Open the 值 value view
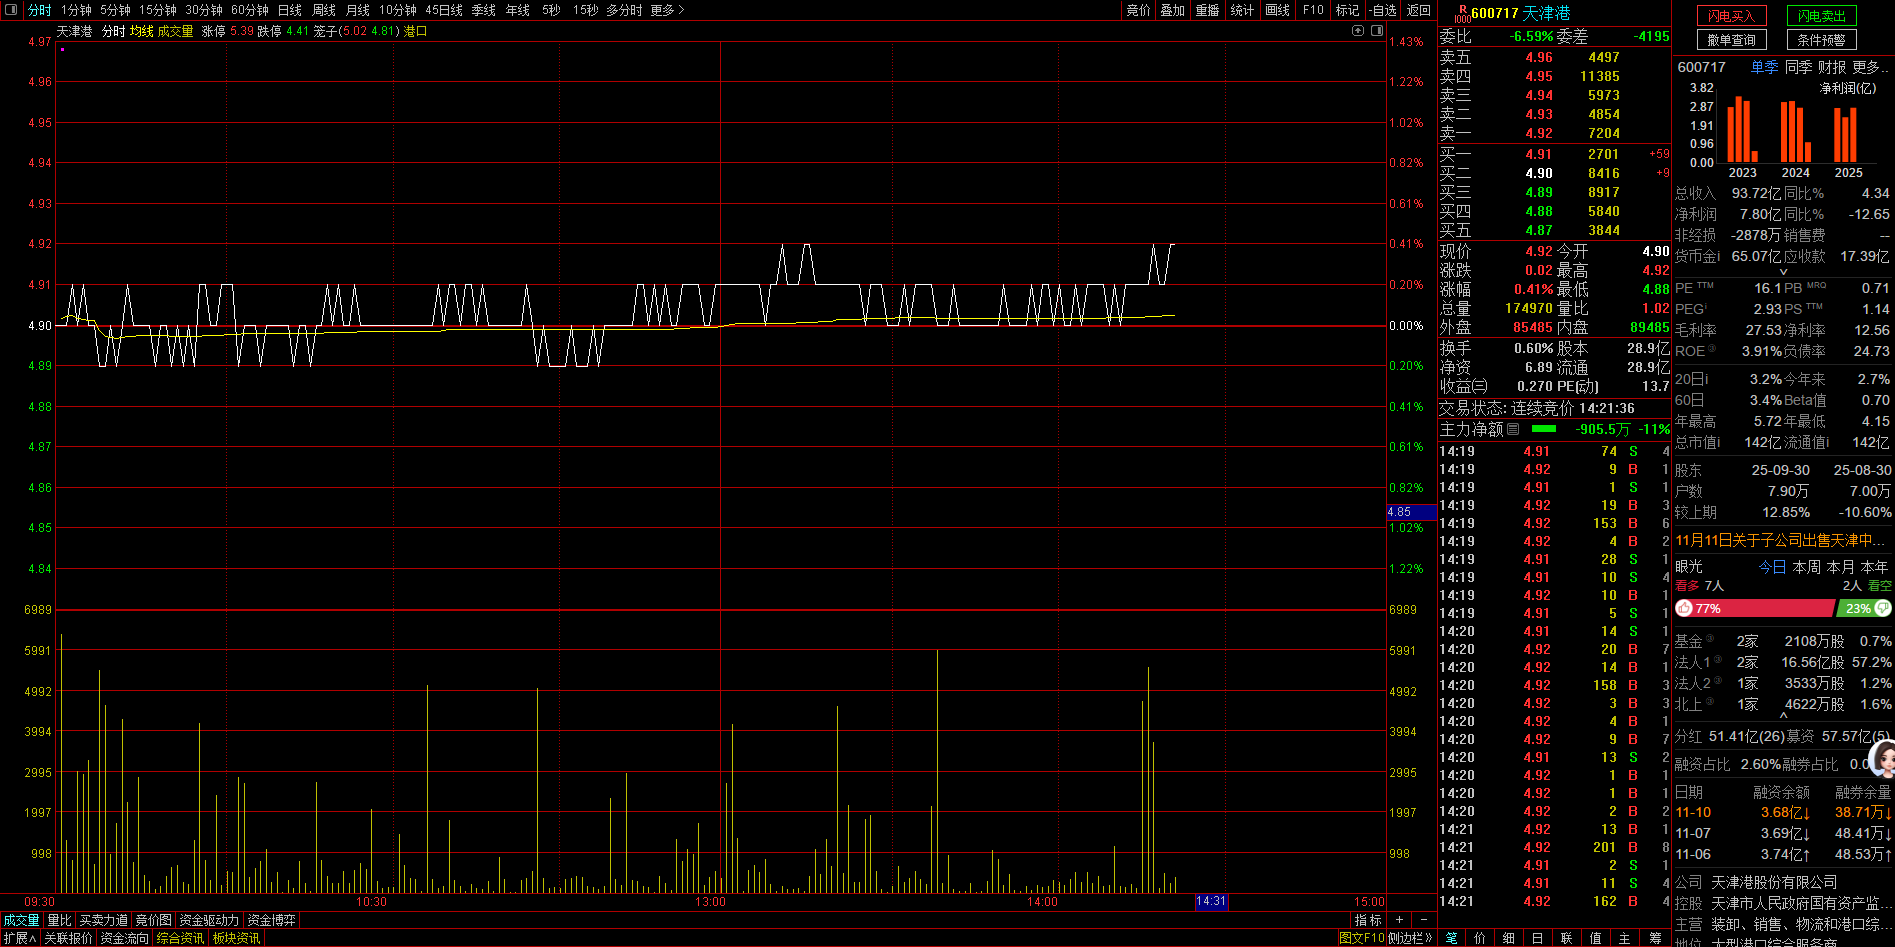The width and height of the screenshot is (1895, 947). pyautogui.click(x=1596, y=938)
